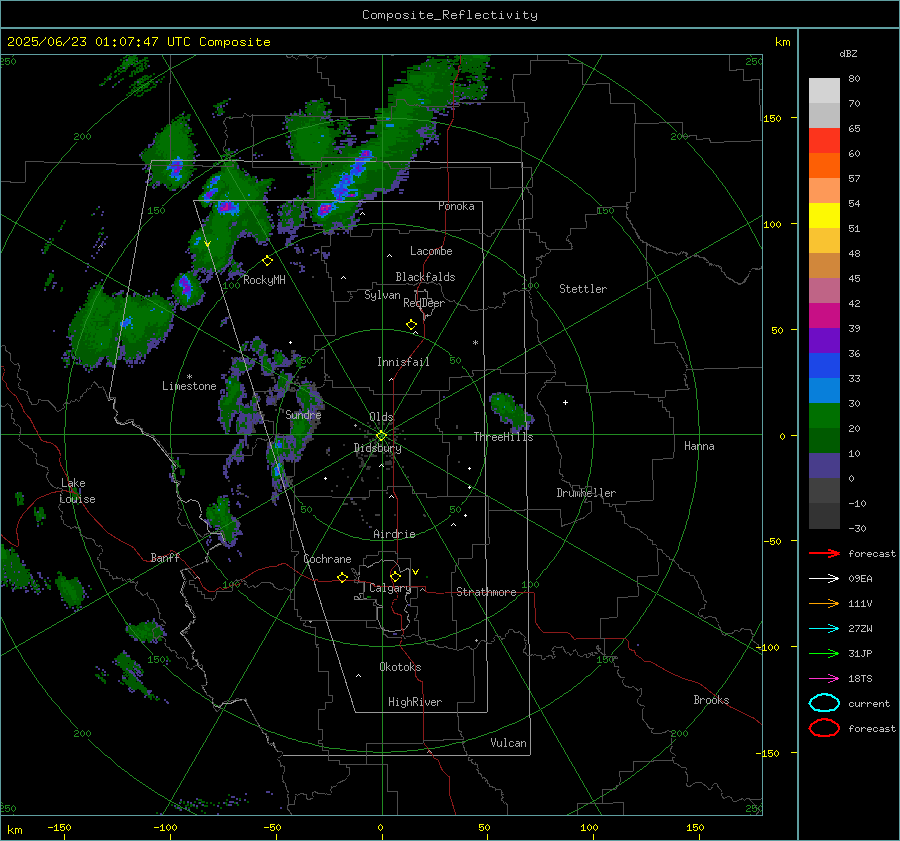
Task: Click the ThreeHills town label
Action: 503,437
